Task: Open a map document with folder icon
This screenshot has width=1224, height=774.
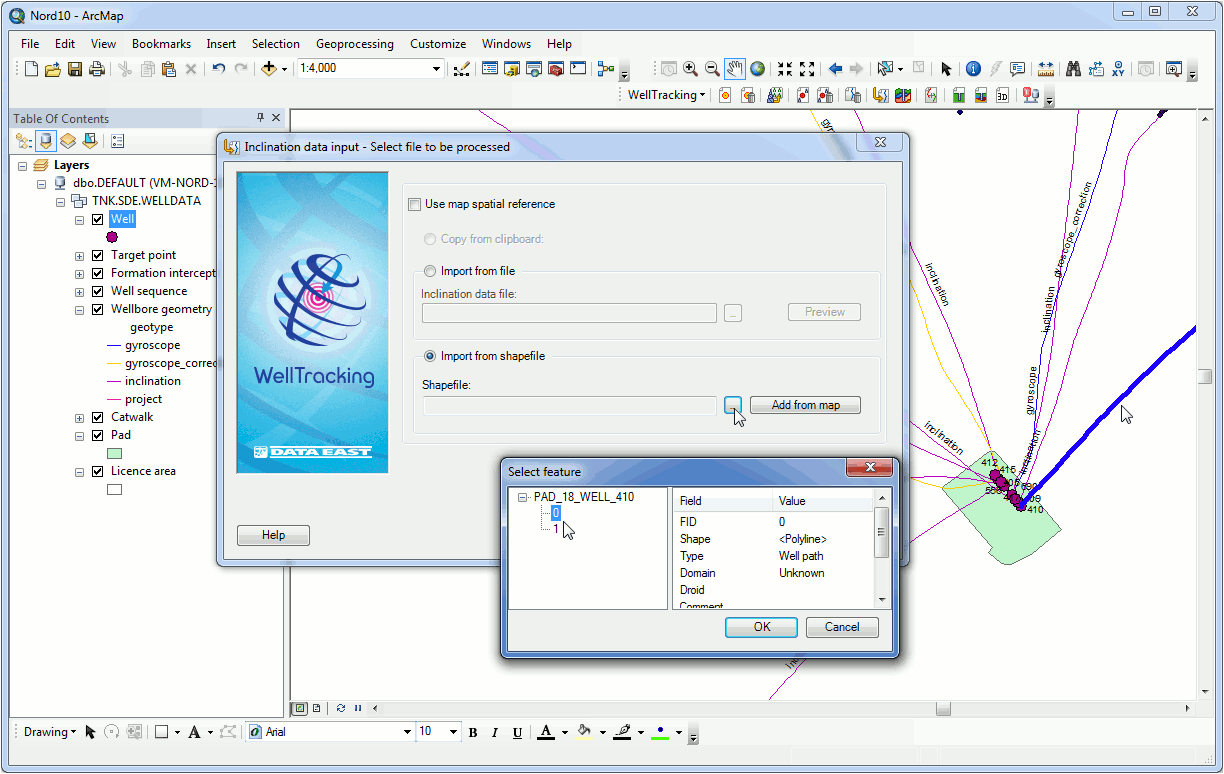Action: (53, 69)
